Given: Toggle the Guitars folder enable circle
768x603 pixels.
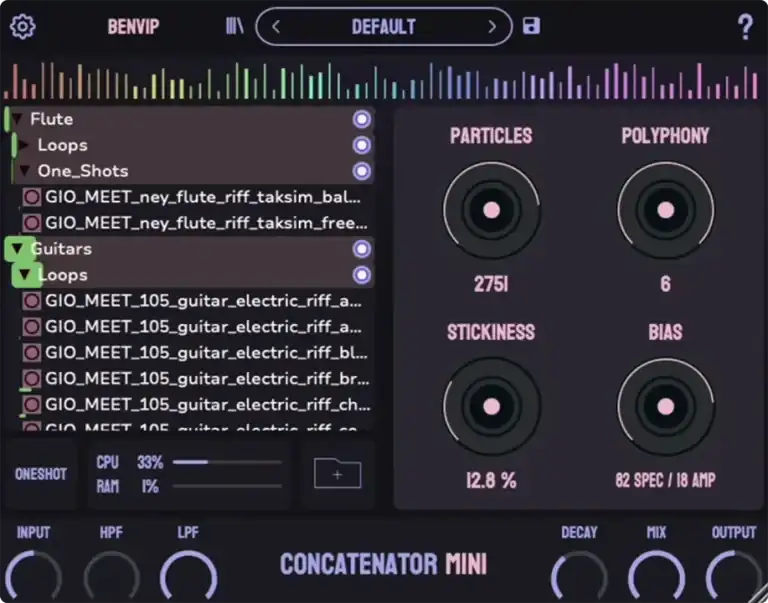Looking at the screenshot, I should click(x=362, y=249).
